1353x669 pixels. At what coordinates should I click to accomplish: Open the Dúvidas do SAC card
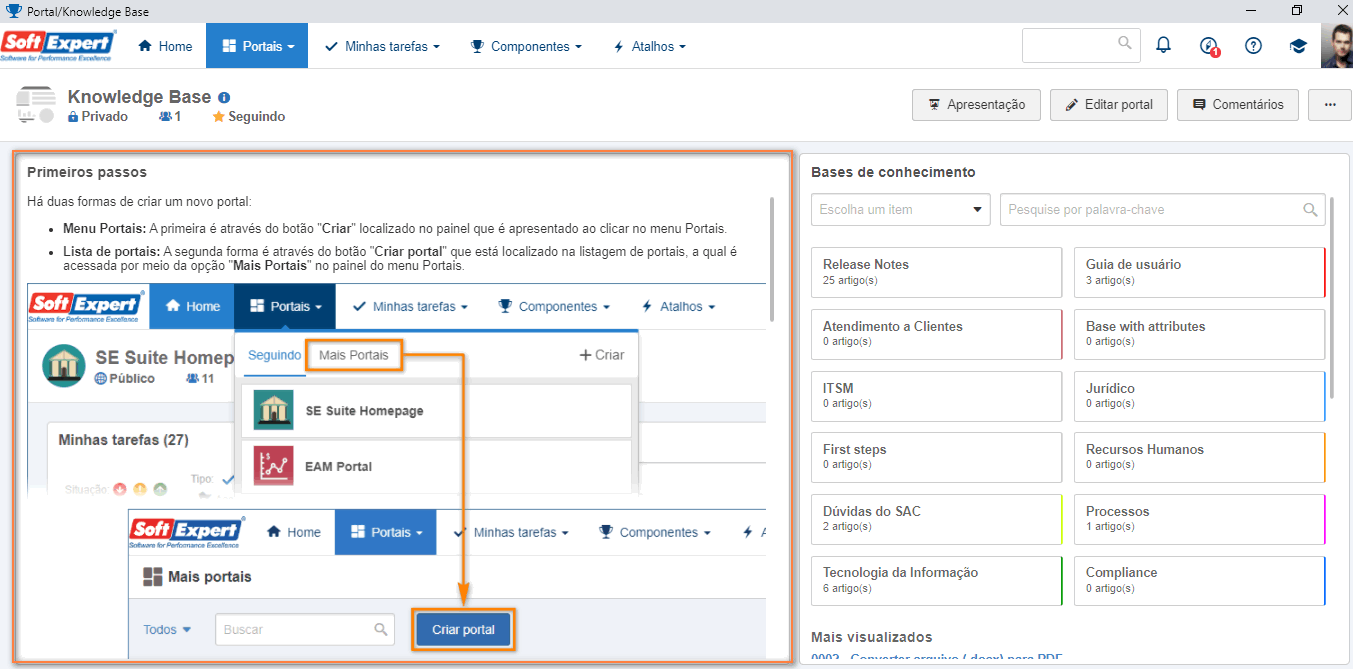(x=936, y=519)
